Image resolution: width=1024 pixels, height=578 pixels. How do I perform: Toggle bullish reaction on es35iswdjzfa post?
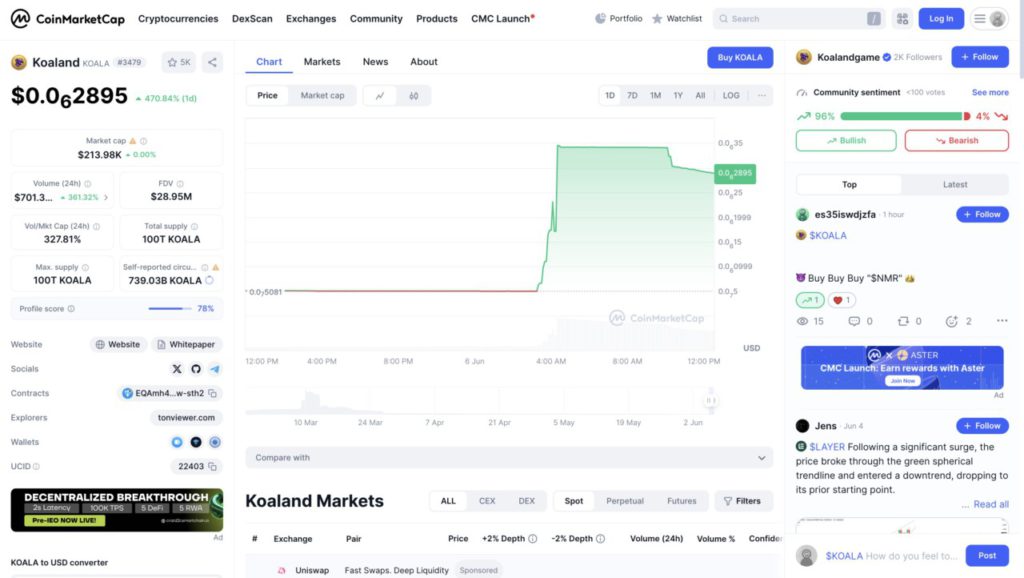(x=810, y=300)
